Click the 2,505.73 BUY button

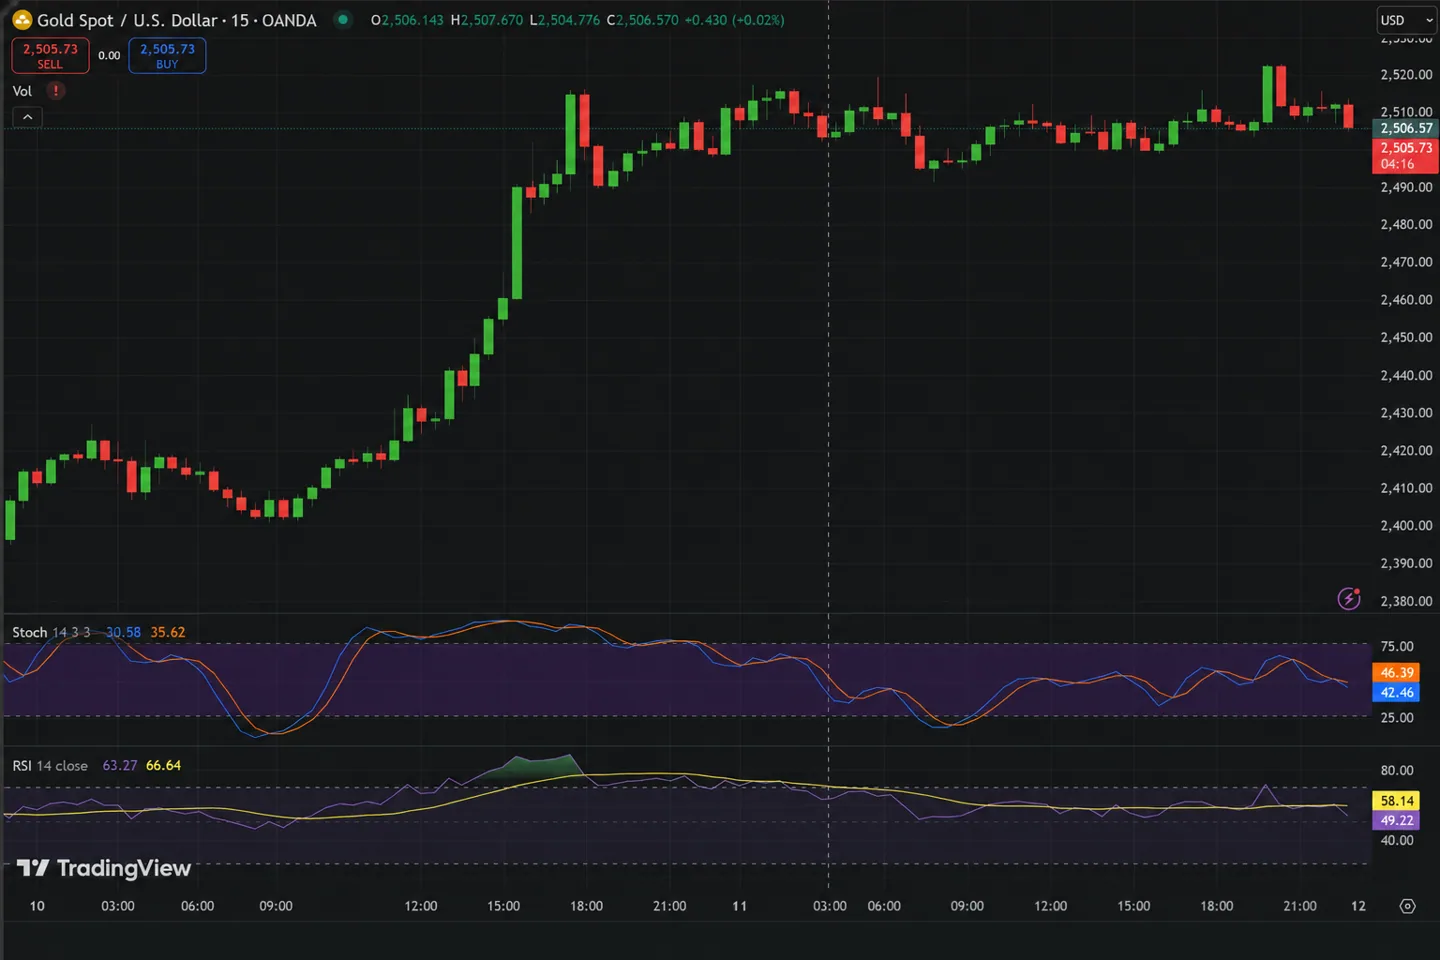[x=167, y=56]
